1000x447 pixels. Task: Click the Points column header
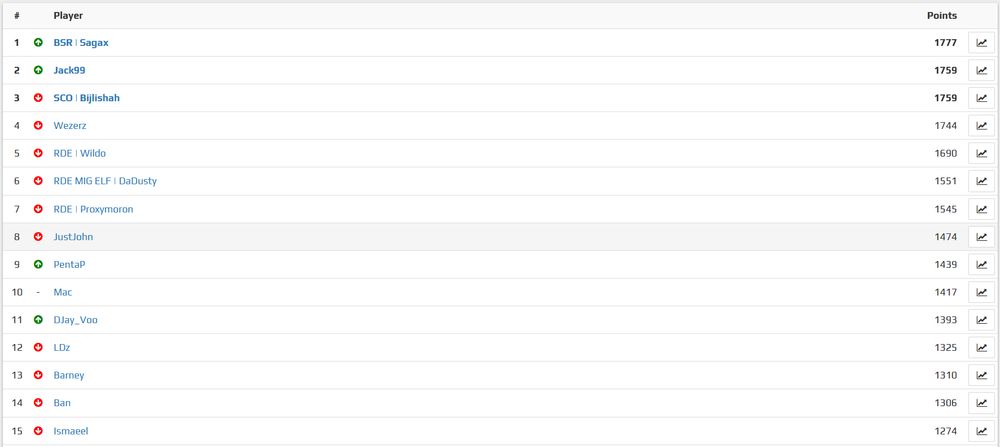click(x=942, y=15)
